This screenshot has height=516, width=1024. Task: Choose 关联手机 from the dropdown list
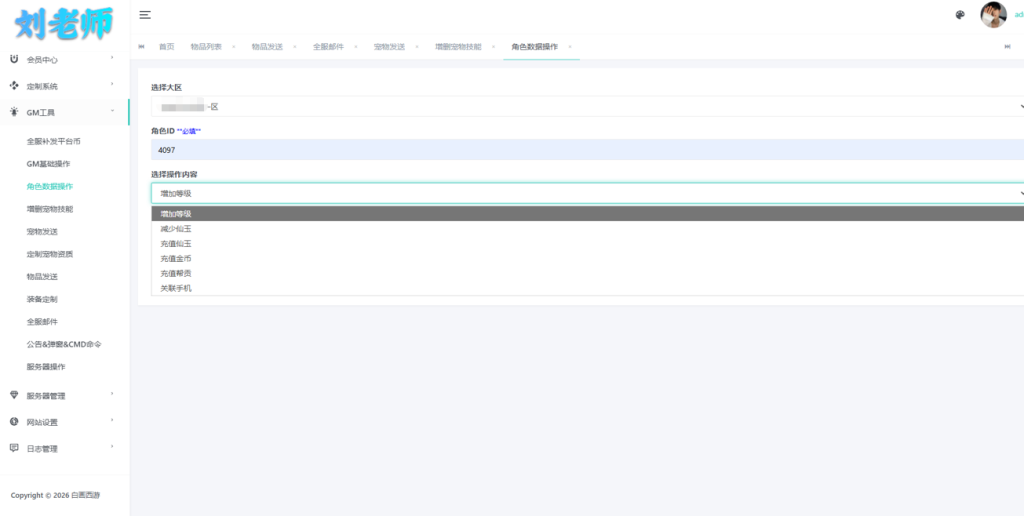point(587,288)
